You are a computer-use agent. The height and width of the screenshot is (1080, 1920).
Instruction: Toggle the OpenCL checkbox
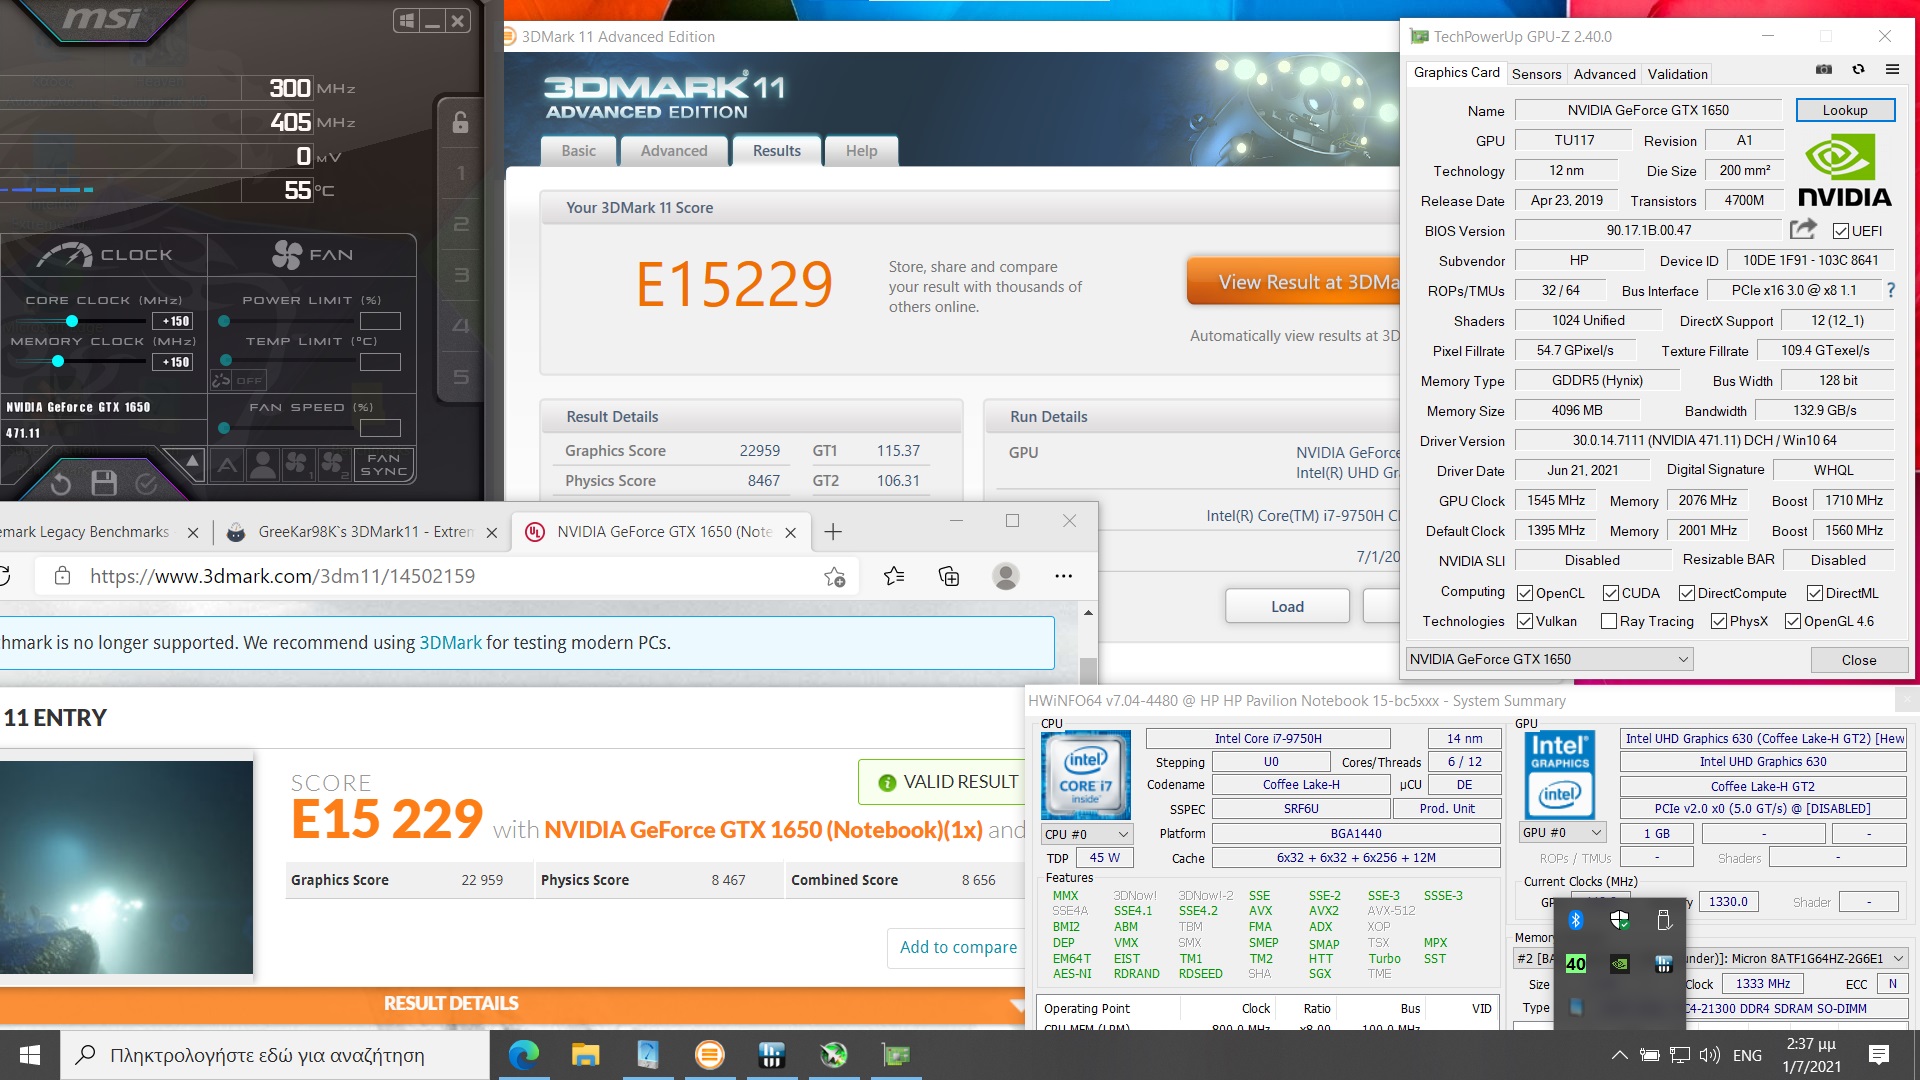pyautogui.click(x=1525, y=593)
